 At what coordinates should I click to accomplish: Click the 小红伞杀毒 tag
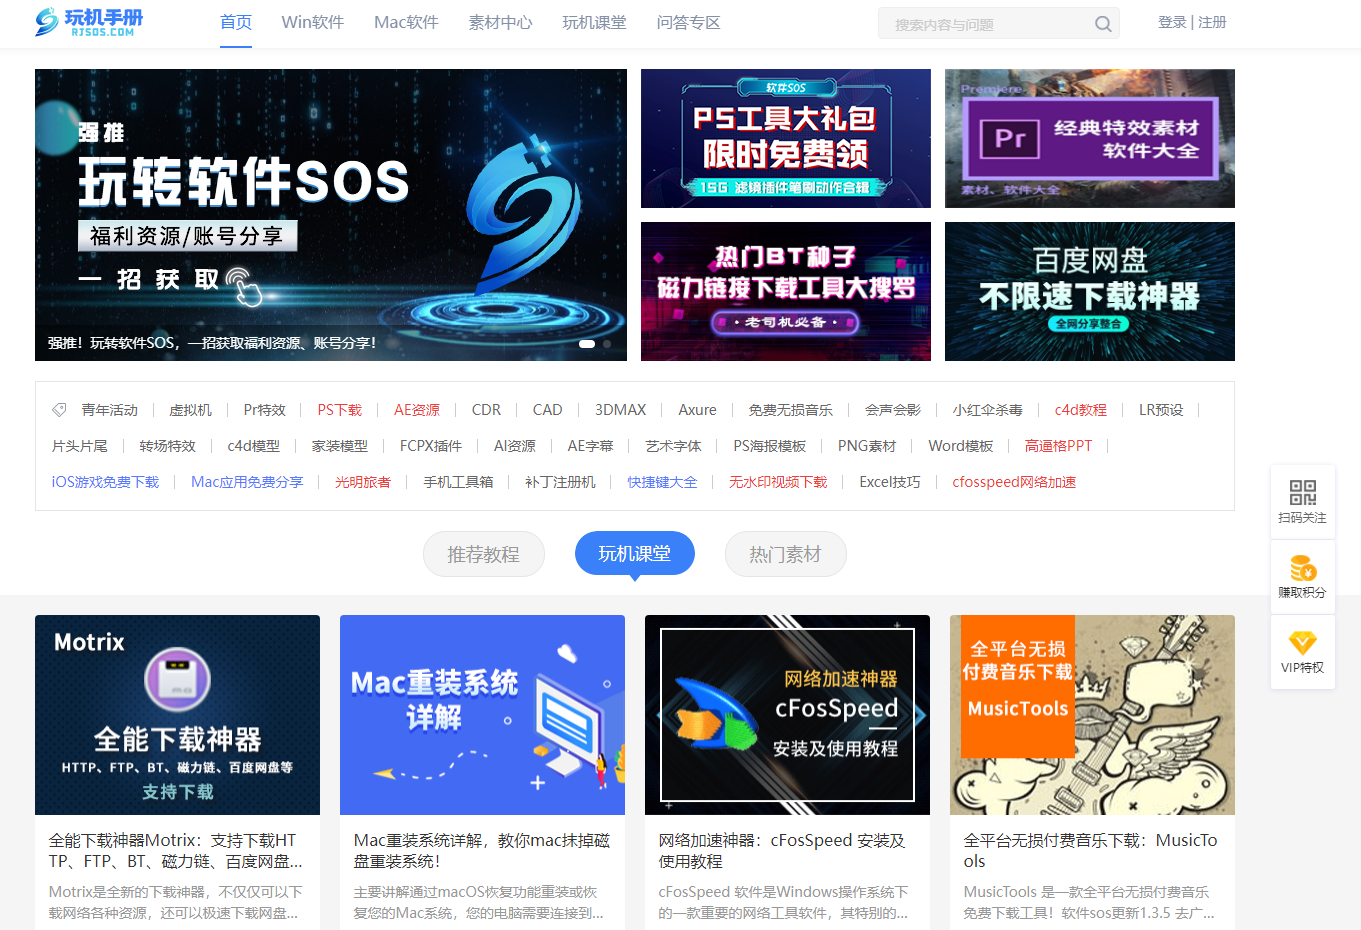988,410
